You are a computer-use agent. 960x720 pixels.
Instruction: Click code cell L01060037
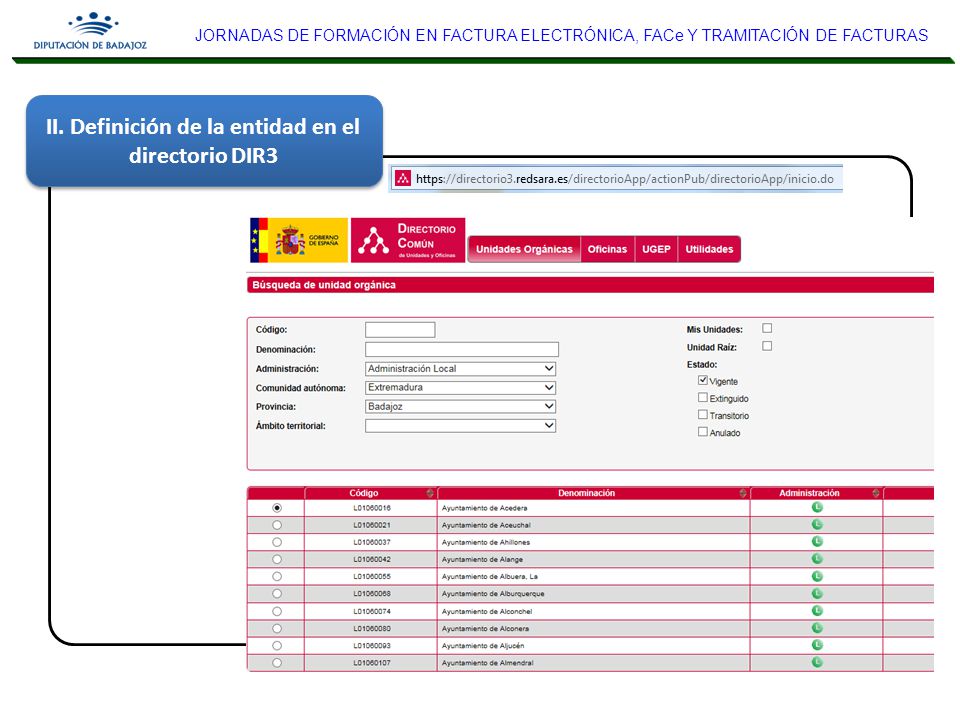click(x=372, y=542)
